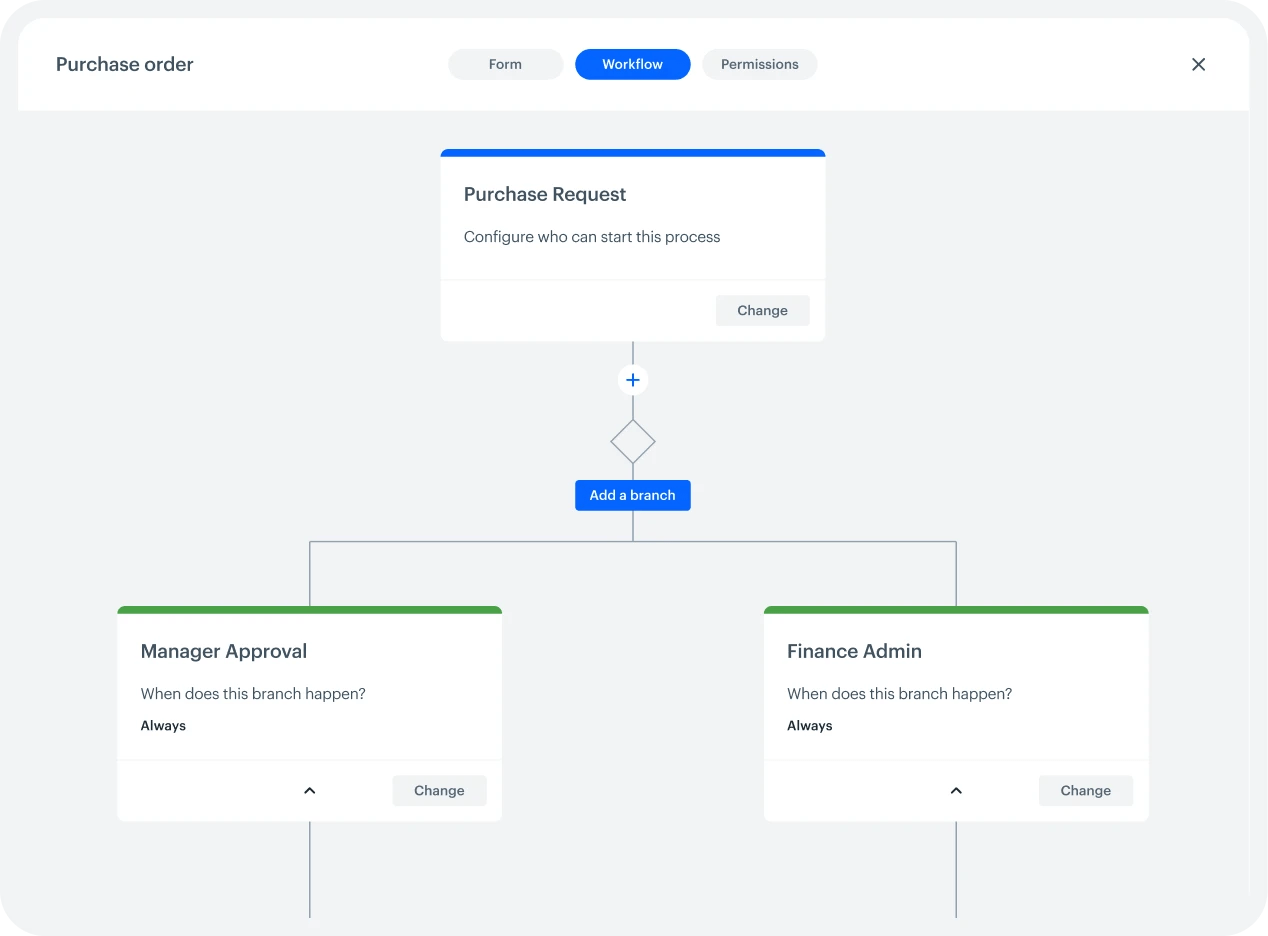Collapse the Manager Approval branch chevron
This screenshot has width=1268, height=936.
tap(310, 790)
